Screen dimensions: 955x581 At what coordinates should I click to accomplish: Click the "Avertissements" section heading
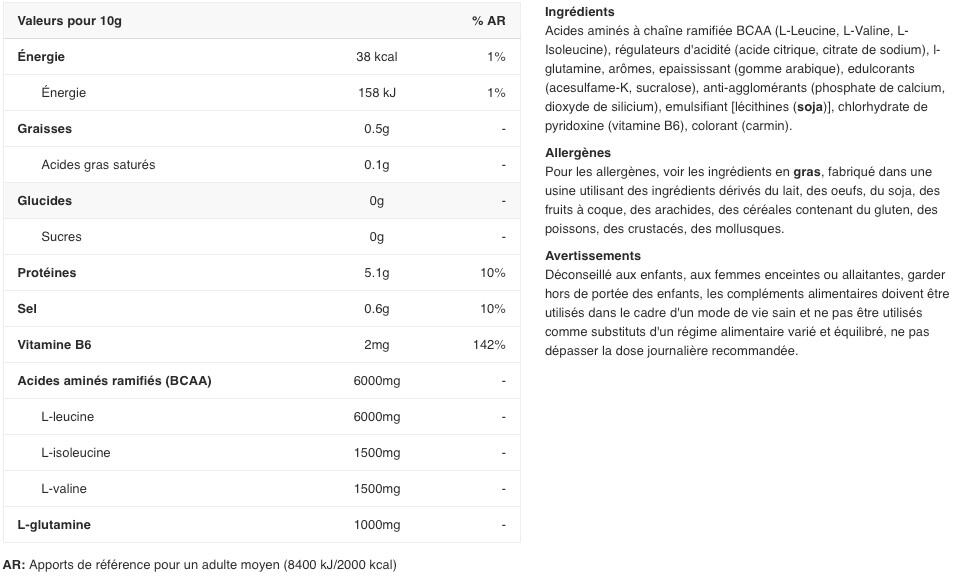pos(593,256)
